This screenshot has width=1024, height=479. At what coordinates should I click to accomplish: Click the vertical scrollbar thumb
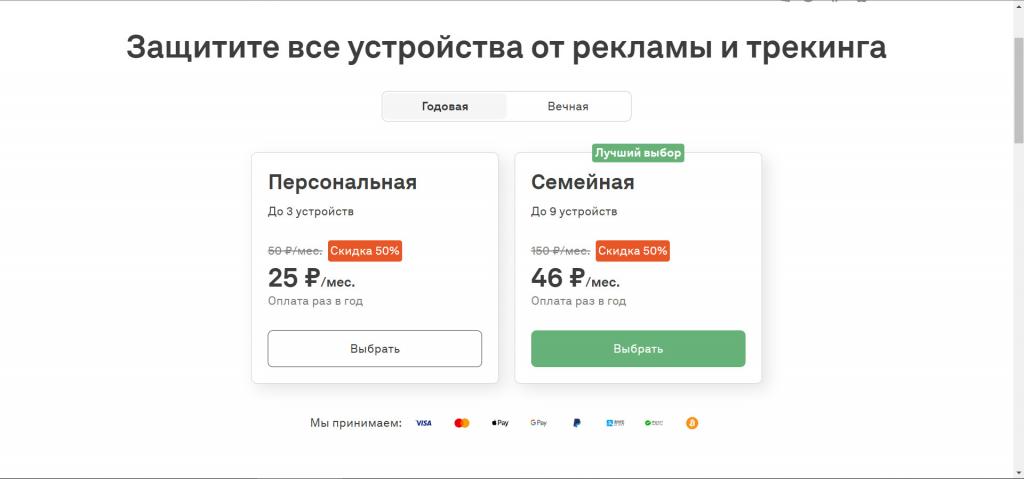point(1018,90)
